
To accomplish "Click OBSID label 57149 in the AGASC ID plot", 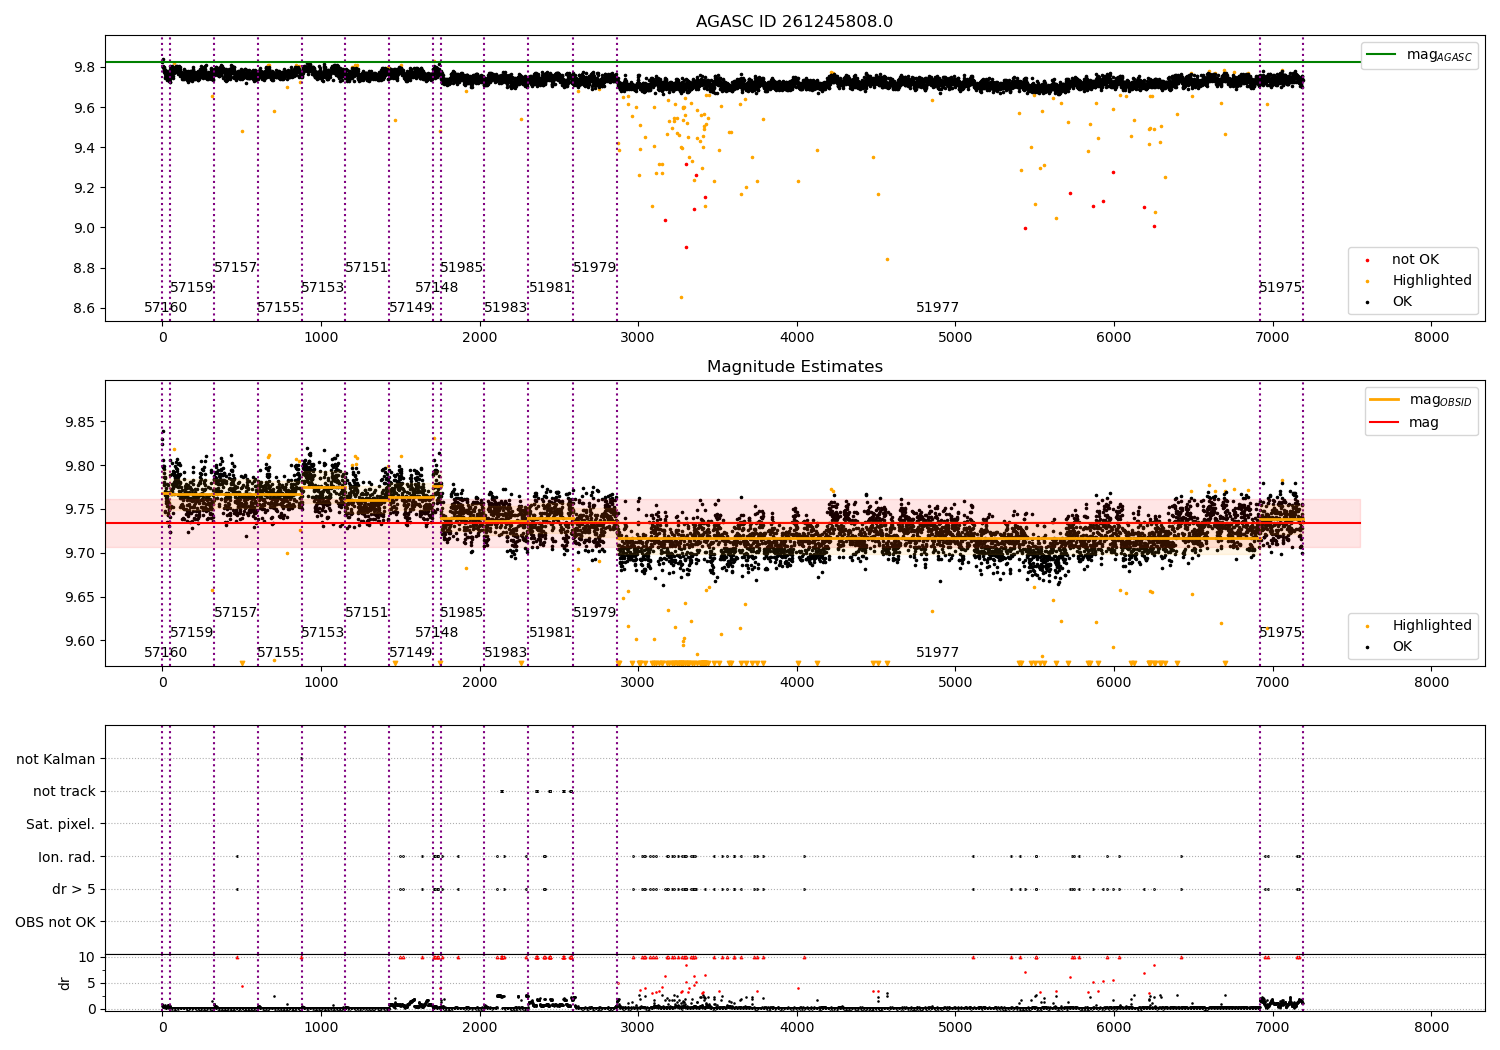I will [x=410, y=308].
